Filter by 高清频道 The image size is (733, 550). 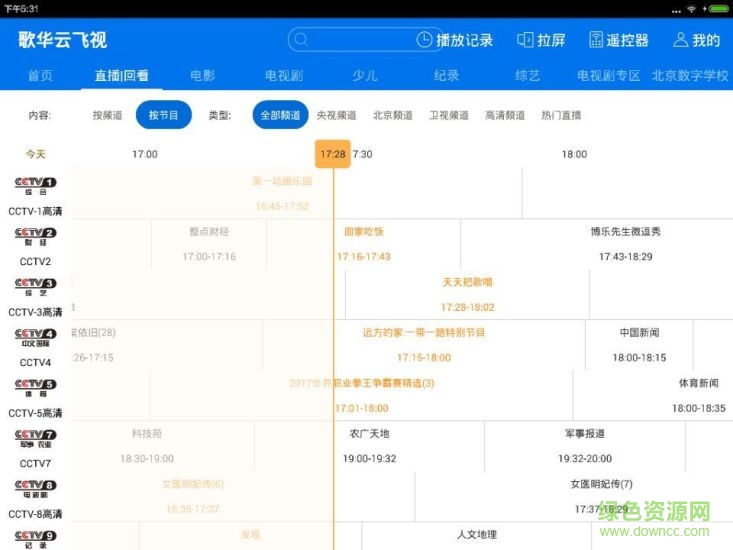(x=505, y=115)
